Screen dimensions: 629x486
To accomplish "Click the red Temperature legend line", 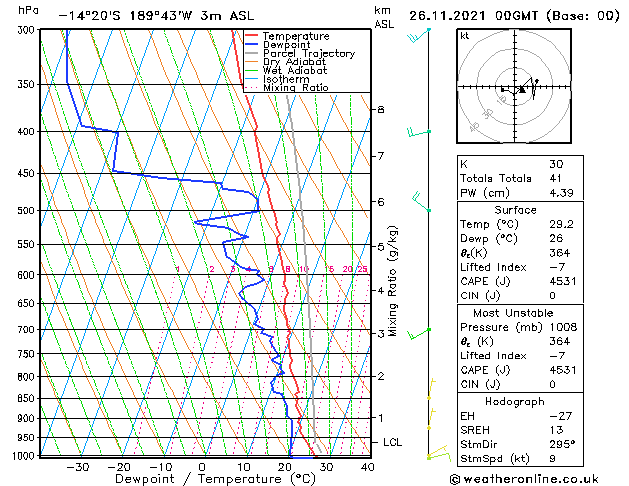I will pyautogui.click(x=251, y=36).
